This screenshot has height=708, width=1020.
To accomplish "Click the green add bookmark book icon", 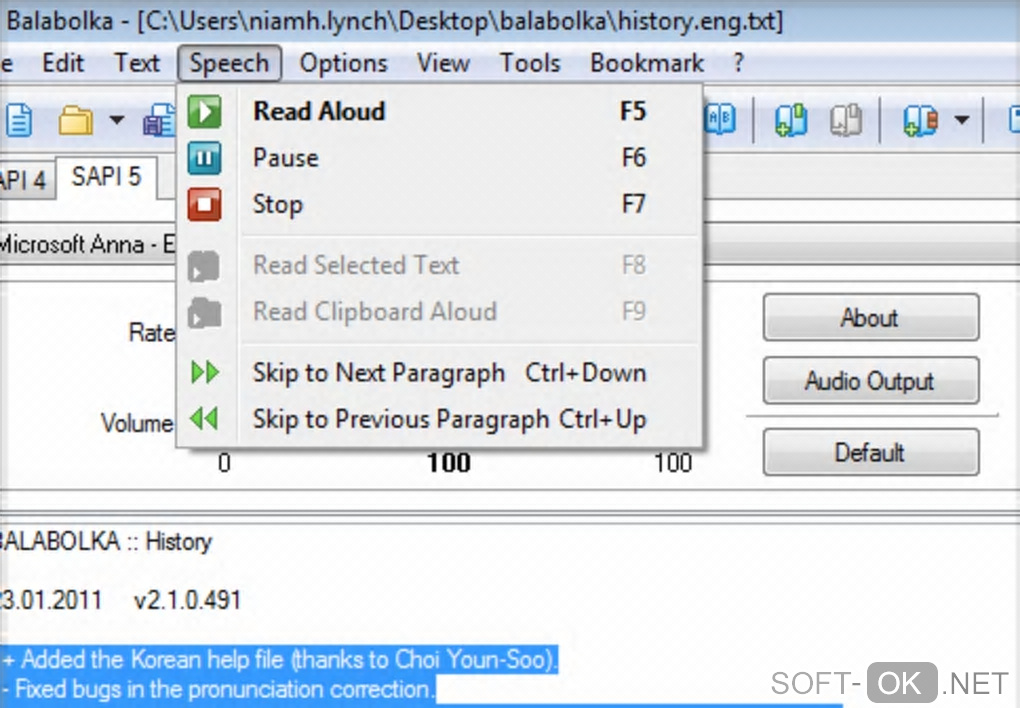I will click(791, 120).
